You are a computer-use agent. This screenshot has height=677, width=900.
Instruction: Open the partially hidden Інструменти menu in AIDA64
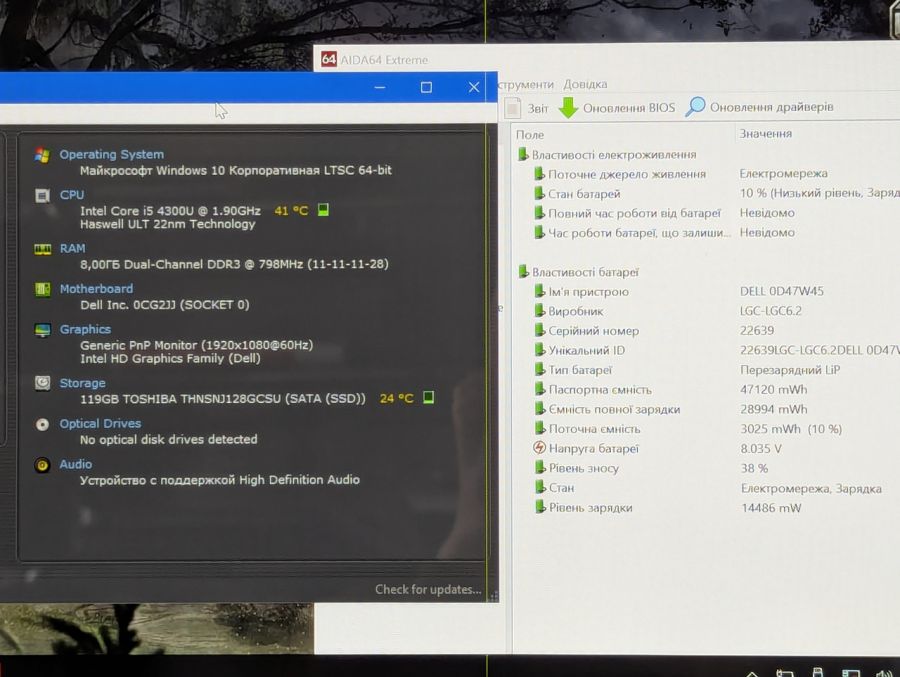(x=526, y=84)
